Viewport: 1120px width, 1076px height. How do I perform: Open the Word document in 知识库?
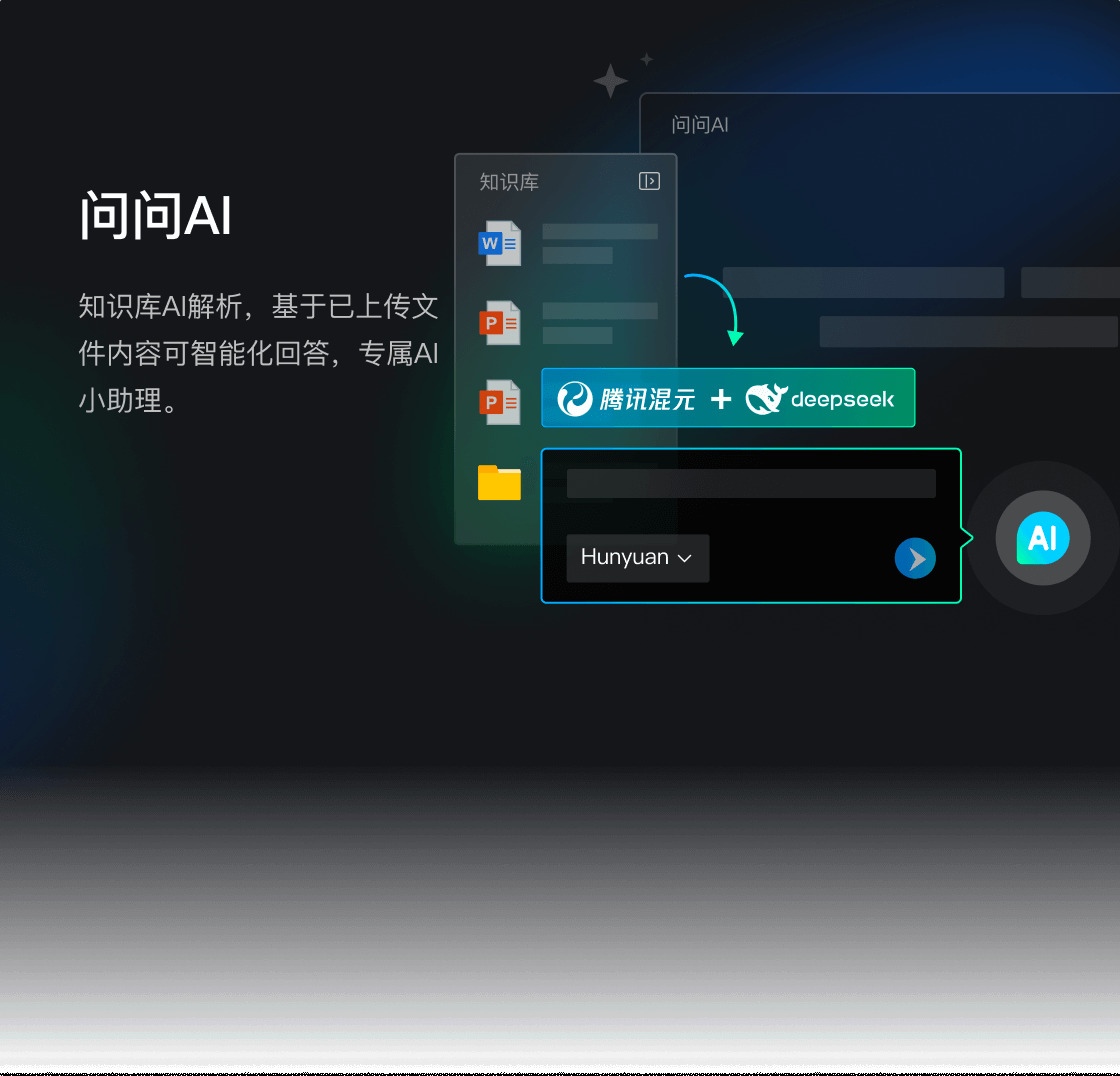[499, 243]
